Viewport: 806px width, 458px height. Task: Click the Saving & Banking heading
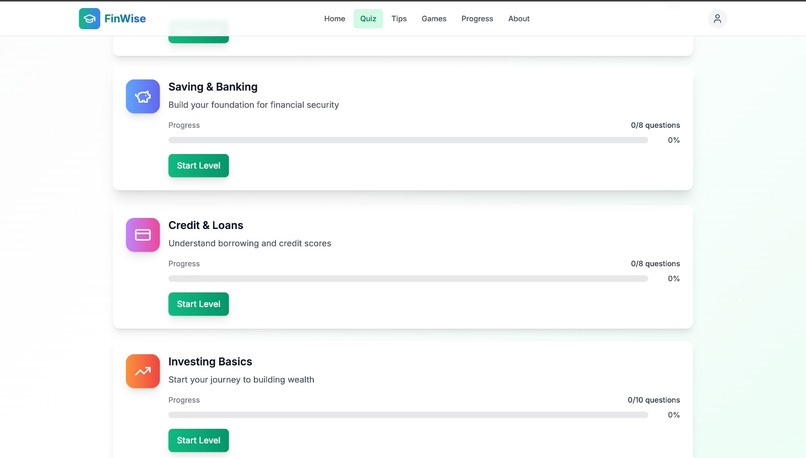[213, 87]
